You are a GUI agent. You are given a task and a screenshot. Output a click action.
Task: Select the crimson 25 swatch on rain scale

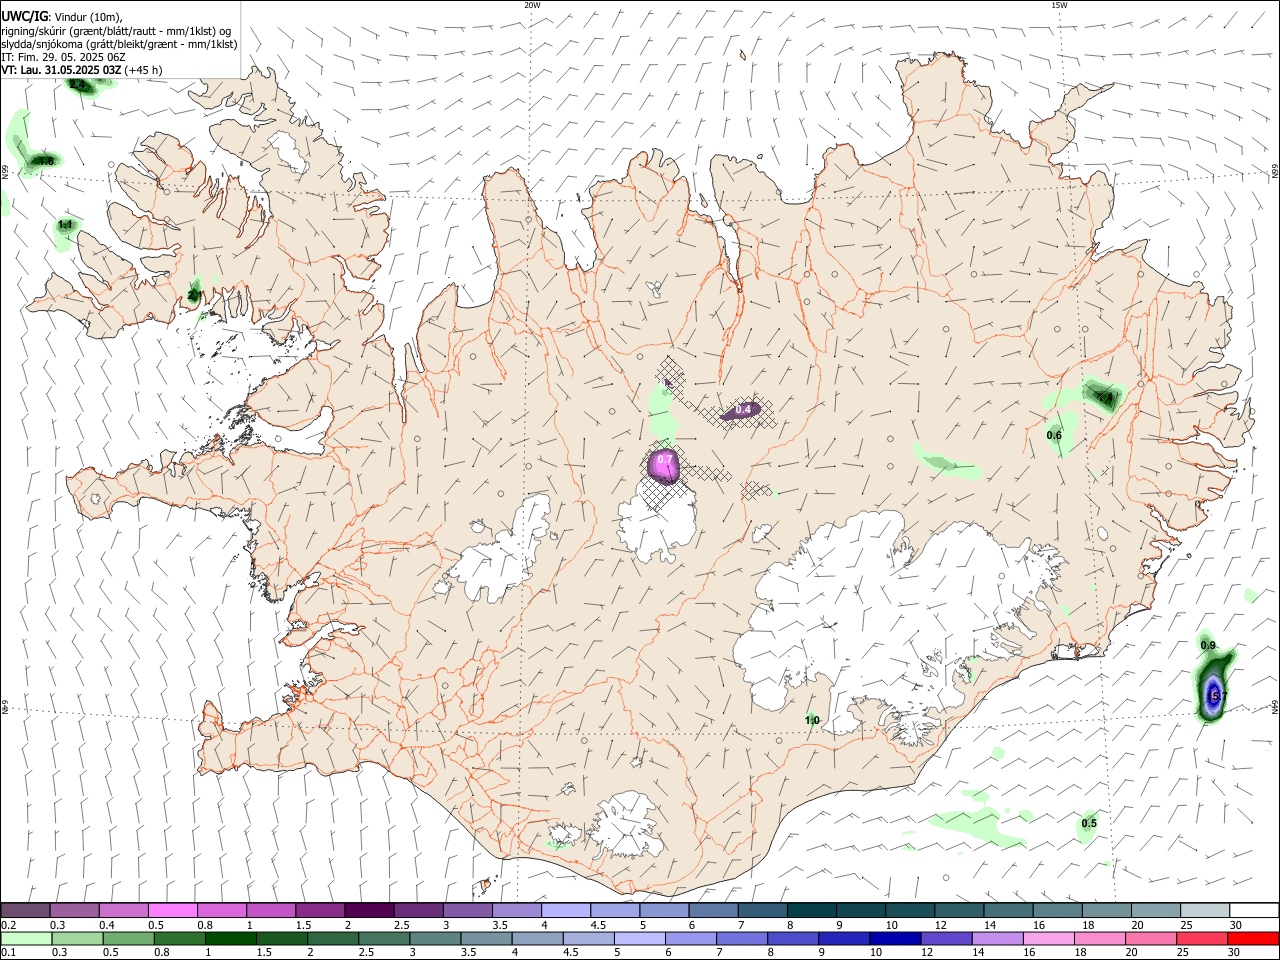coord(1202,938)
